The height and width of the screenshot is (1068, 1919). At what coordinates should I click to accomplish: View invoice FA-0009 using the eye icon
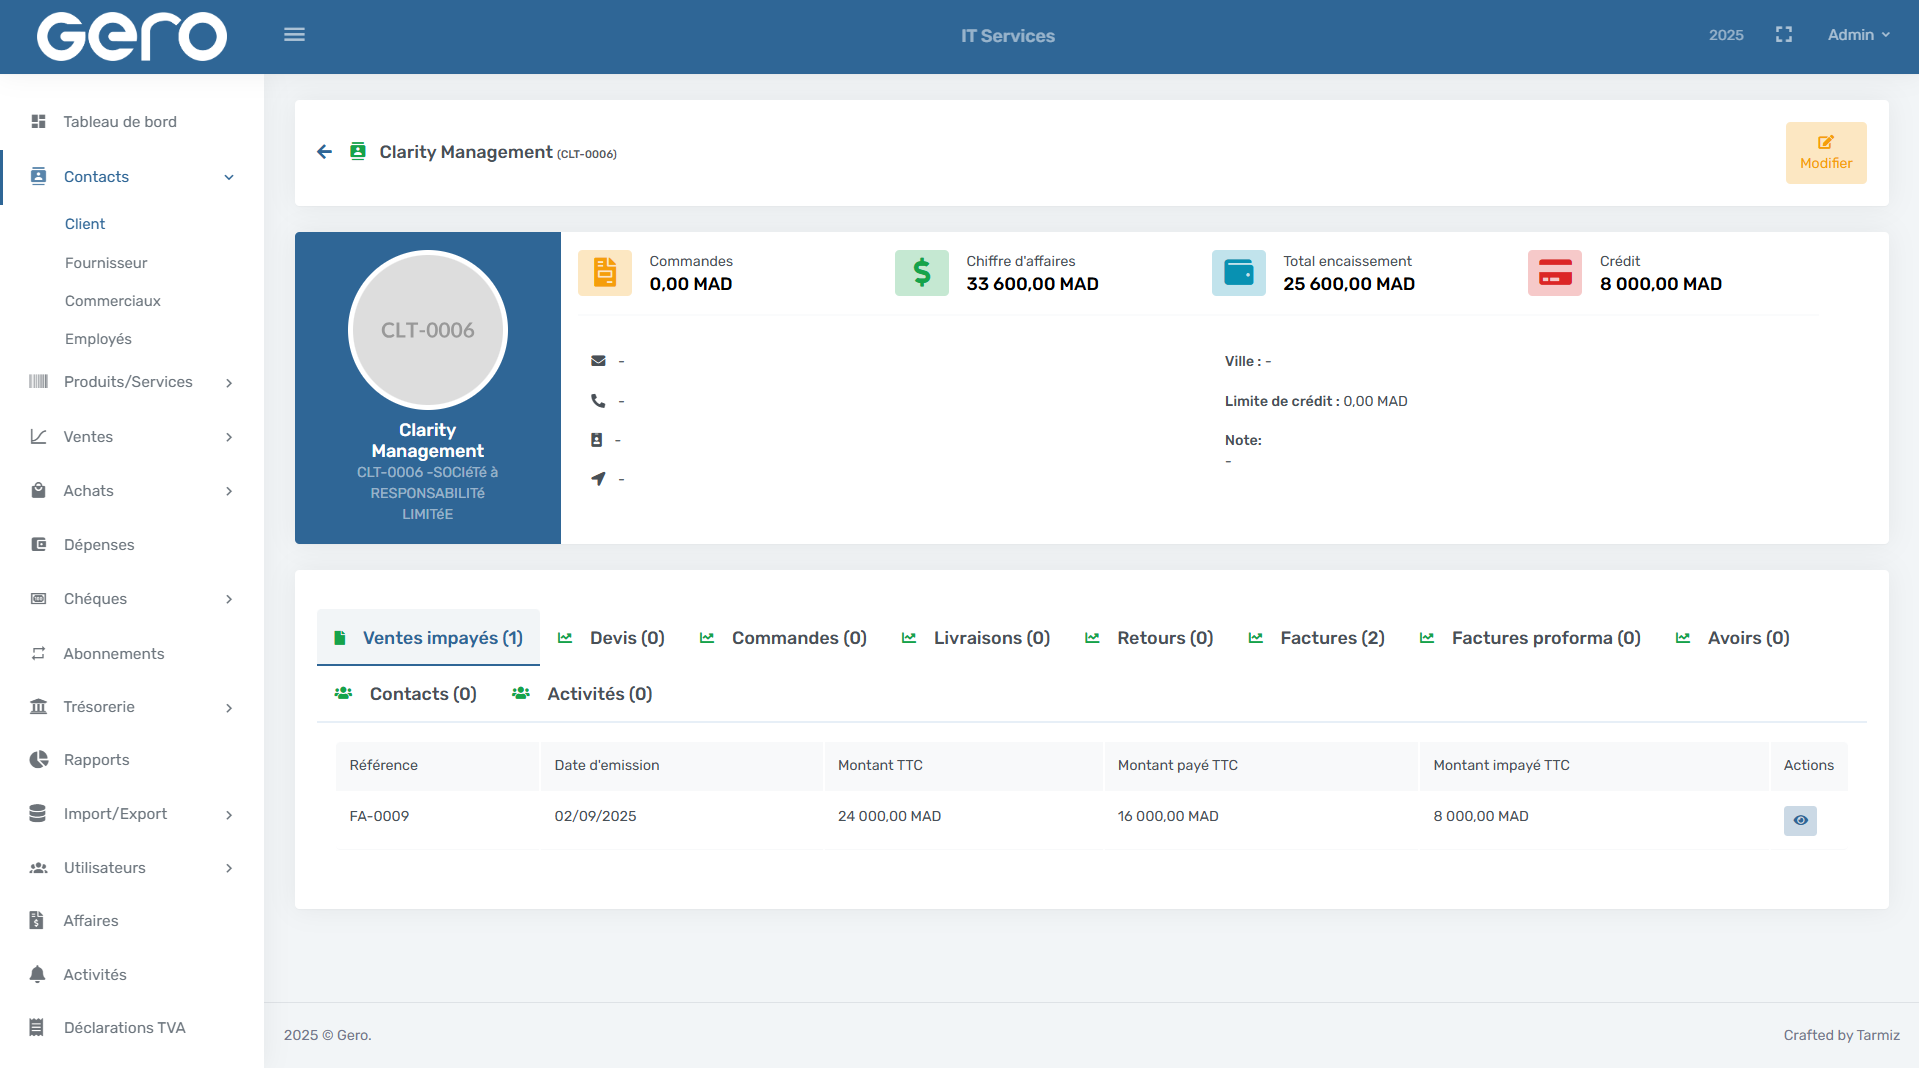pyautogui.click(x=1800, y=820)
